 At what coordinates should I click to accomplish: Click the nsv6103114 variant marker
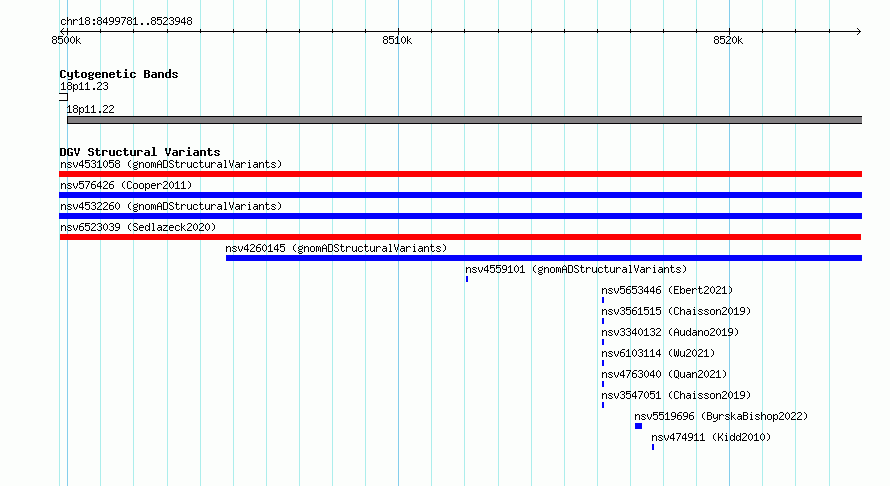click(603, 363)
